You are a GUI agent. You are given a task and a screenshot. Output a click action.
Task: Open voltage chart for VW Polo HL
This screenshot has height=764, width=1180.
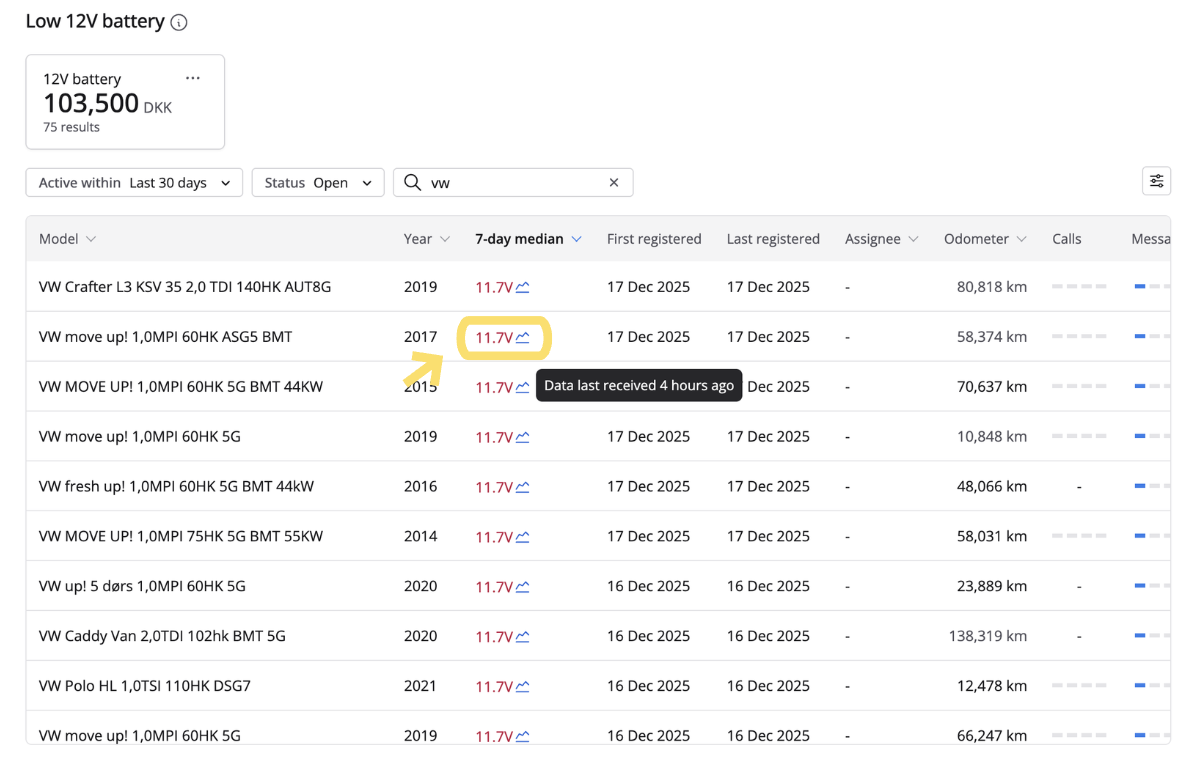[x=522, y=686]
